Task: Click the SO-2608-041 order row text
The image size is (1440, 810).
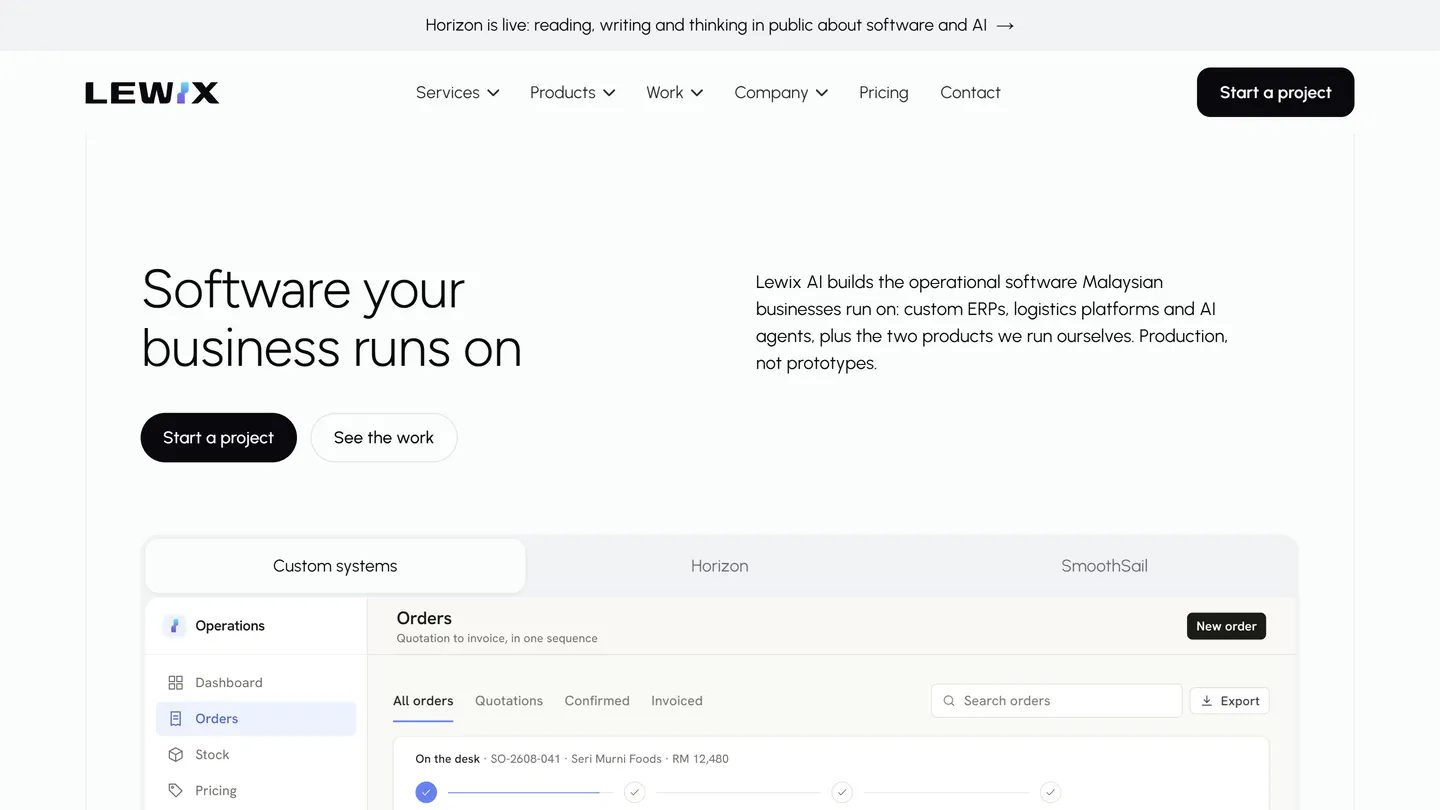Action: coord(572,759)
